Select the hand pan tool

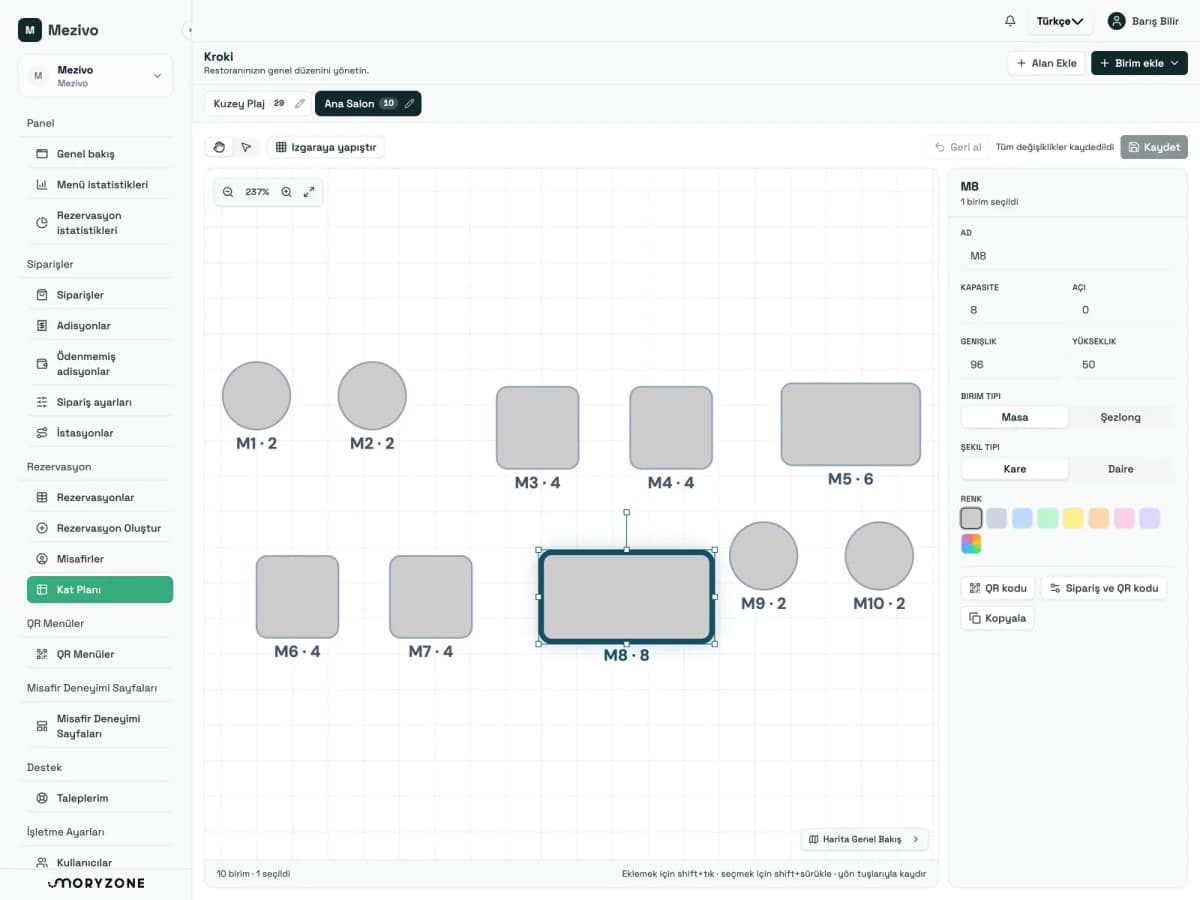[x=220, y=147]
